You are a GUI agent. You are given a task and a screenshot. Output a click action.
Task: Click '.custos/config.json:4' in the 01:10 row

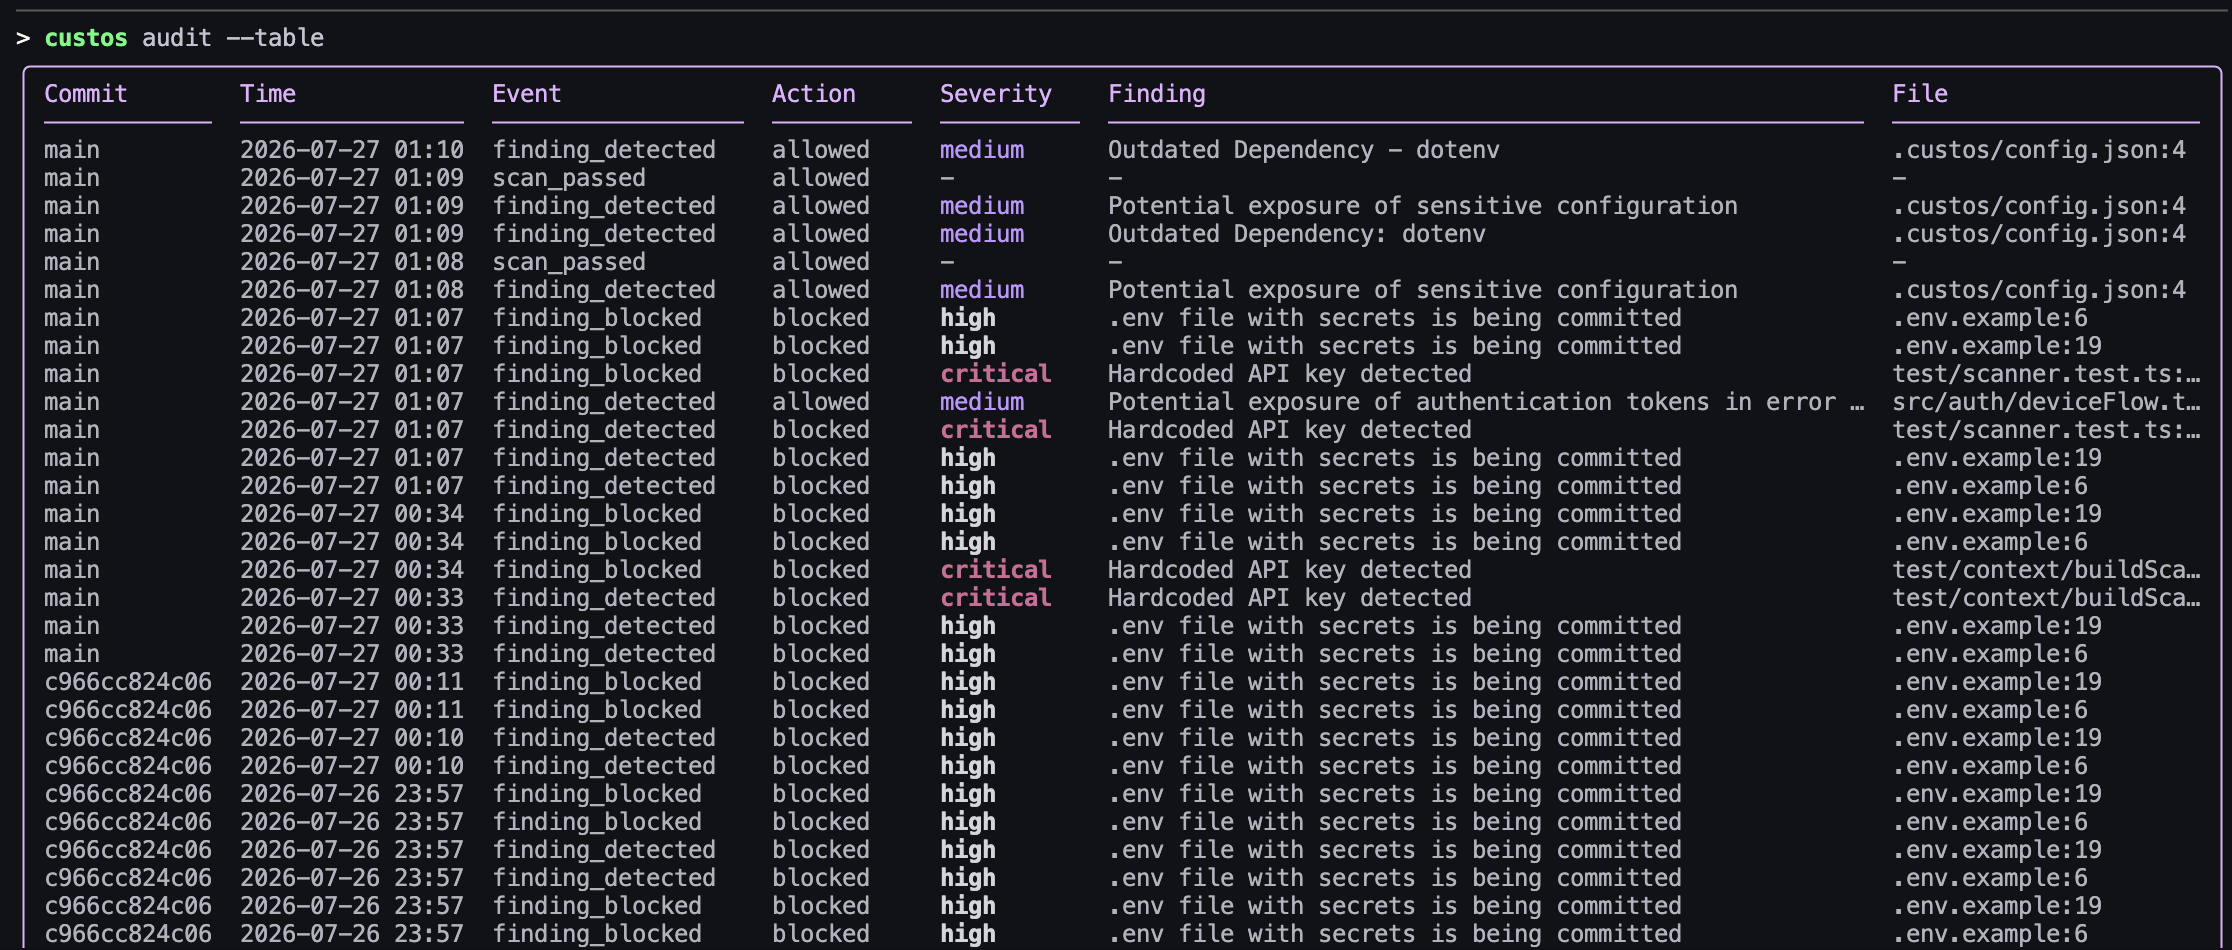[2039, 150]
